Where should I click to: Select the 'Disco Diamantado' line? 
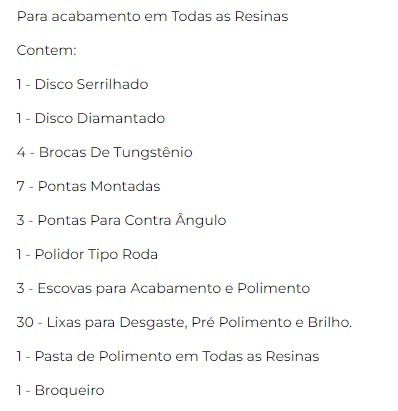pos(91,118)
